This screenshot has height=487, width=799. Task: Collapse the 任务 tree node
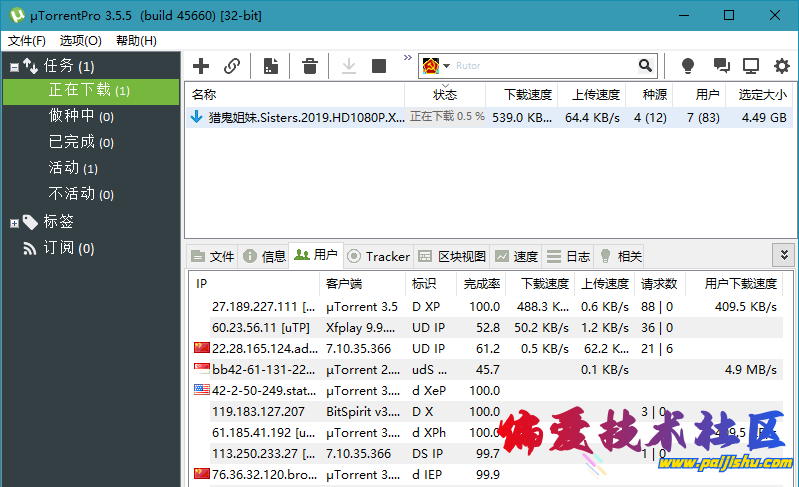(x=14, y=67)
